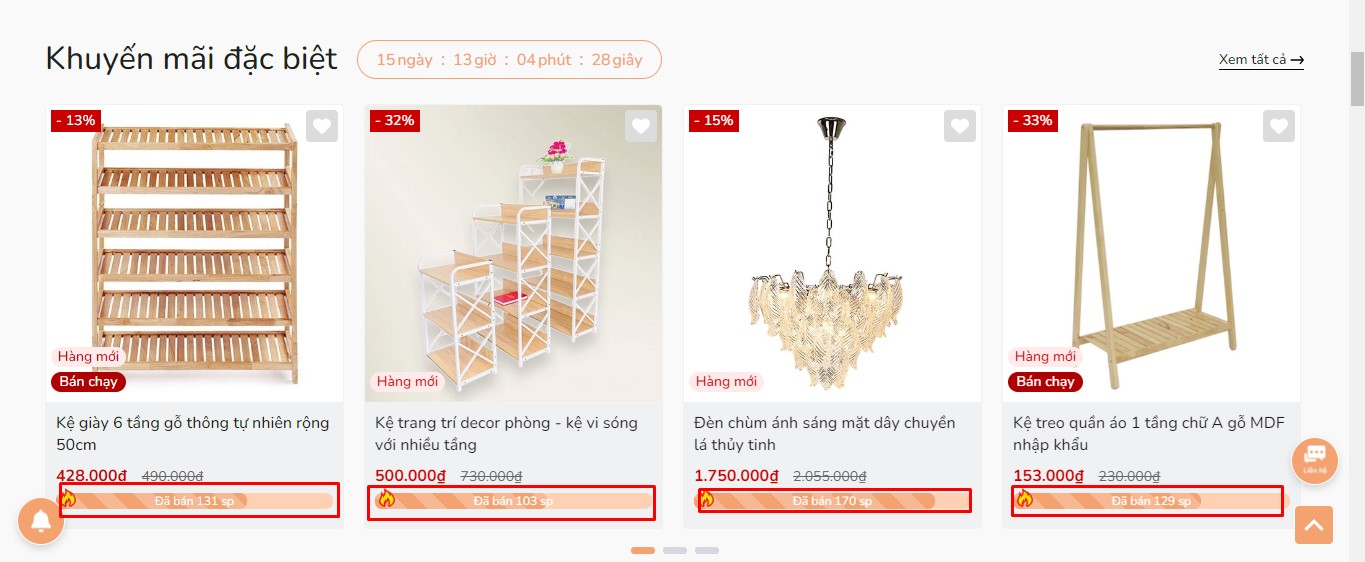Click the orange notification bell icon

click(x=41, y=521)
